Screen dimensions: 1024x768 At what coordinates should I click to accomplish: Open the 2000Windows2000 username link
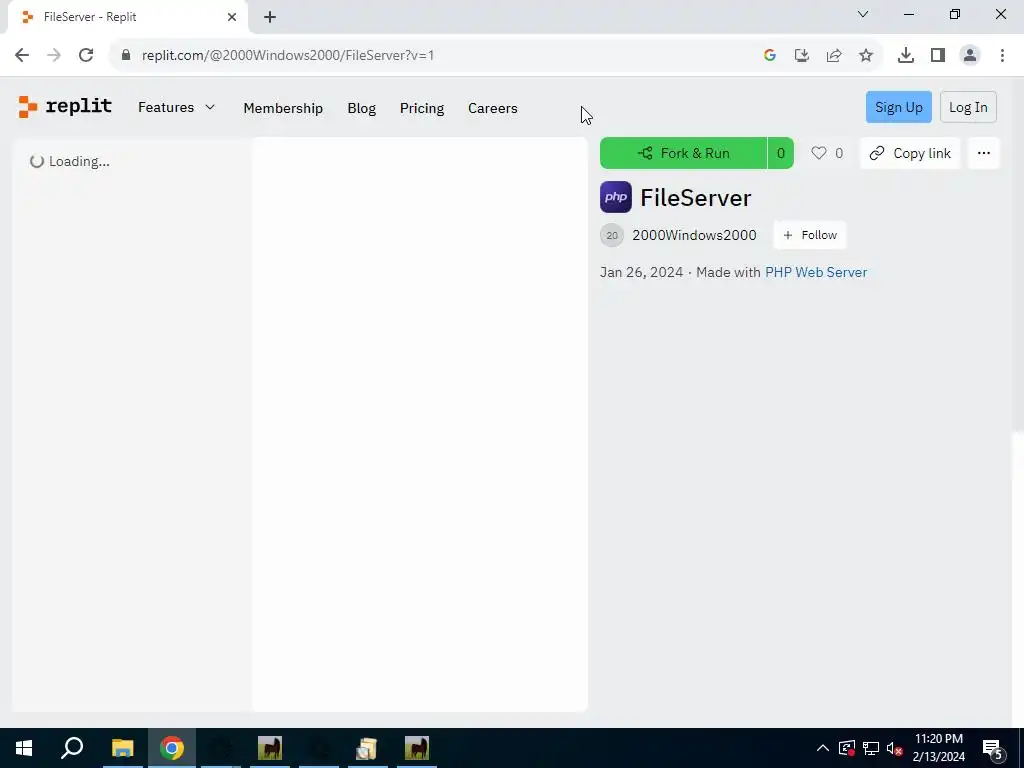(x=694, y=235)
